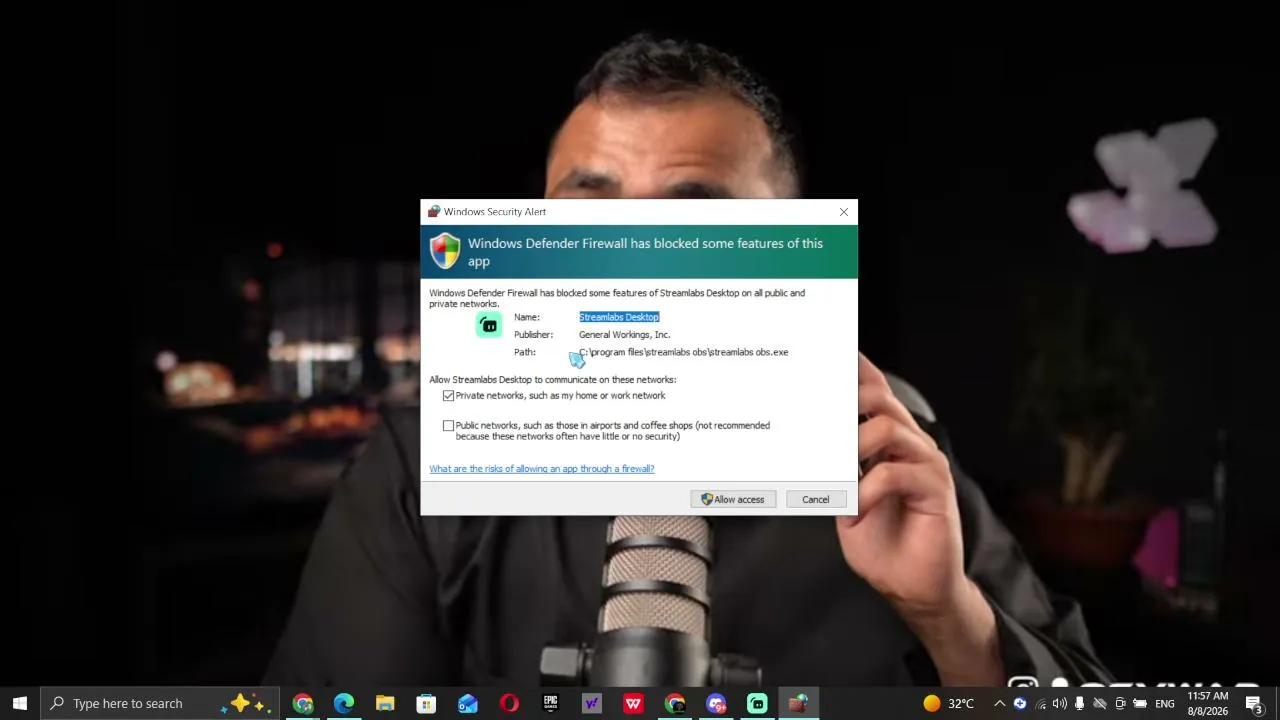Open the Wi-Fi network flyout
The height and width of the screenshot is (720, 1280).
[1040, 703]
